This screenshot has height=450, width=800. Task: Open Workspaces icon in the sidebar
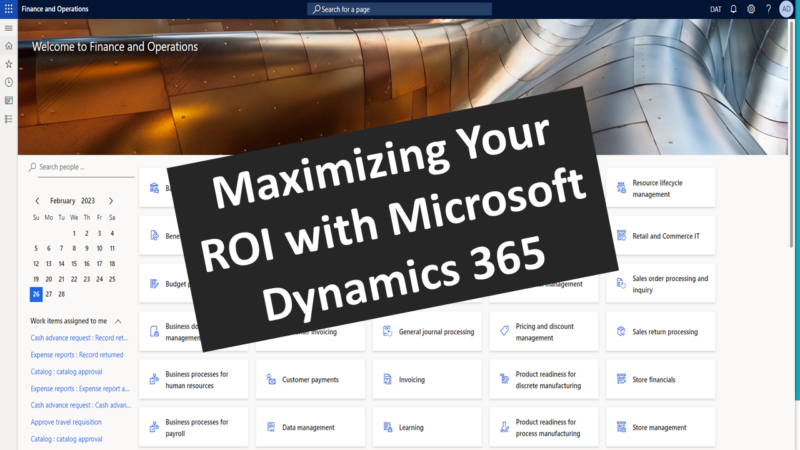(x=9, y=101)
